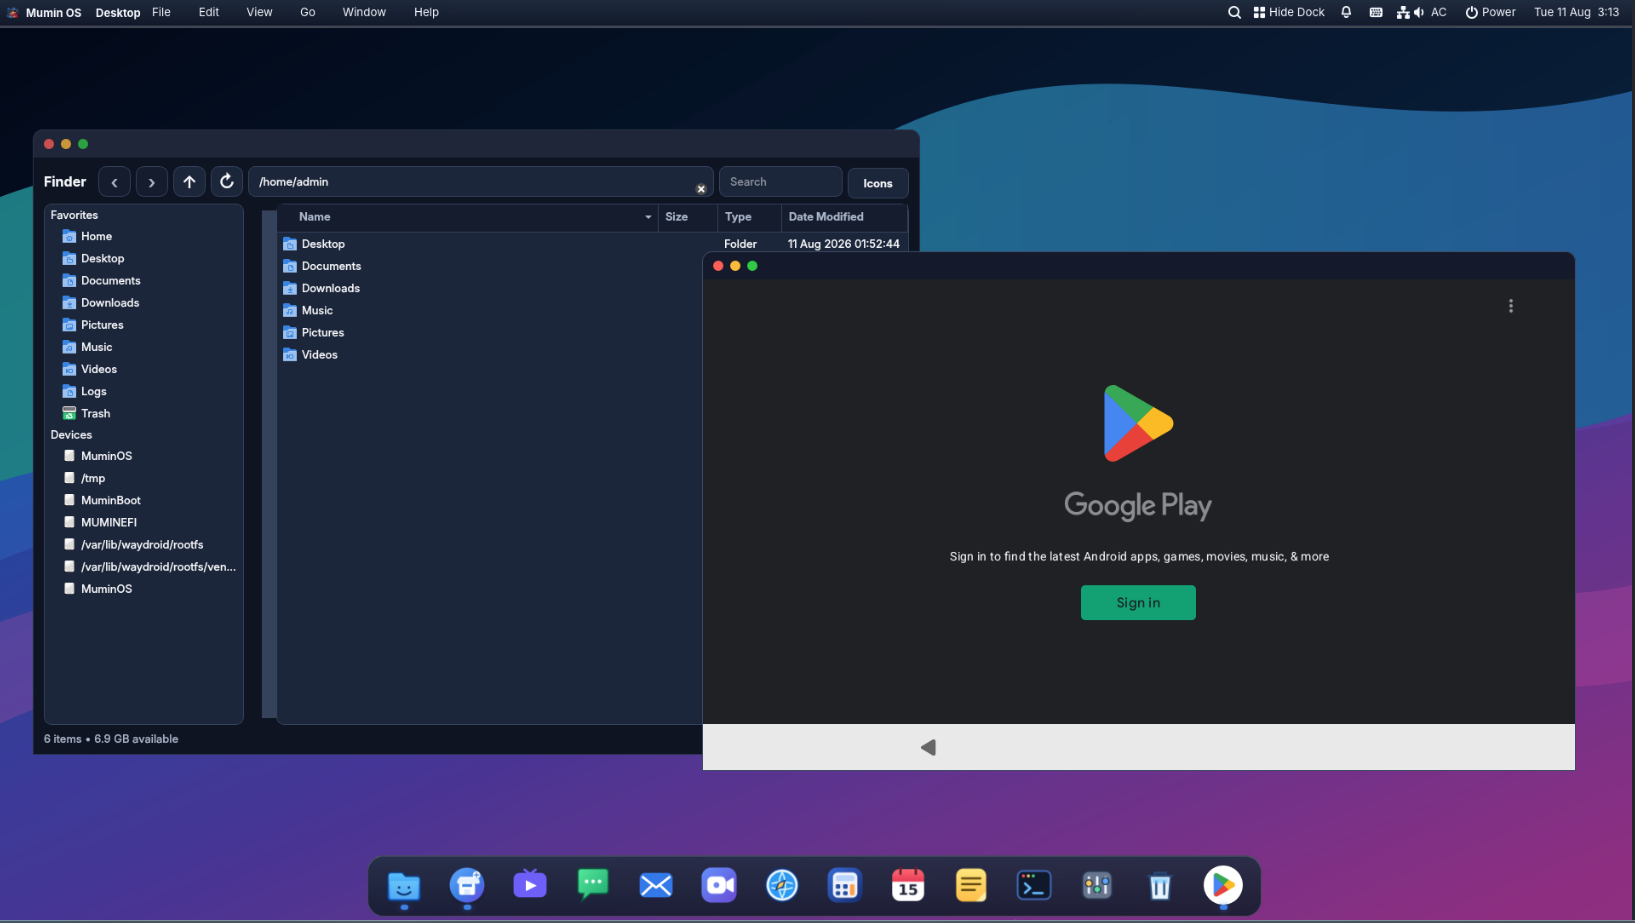
Task: Select Documents in Finder Favorites sidebar
Action: tap(110, 281)
